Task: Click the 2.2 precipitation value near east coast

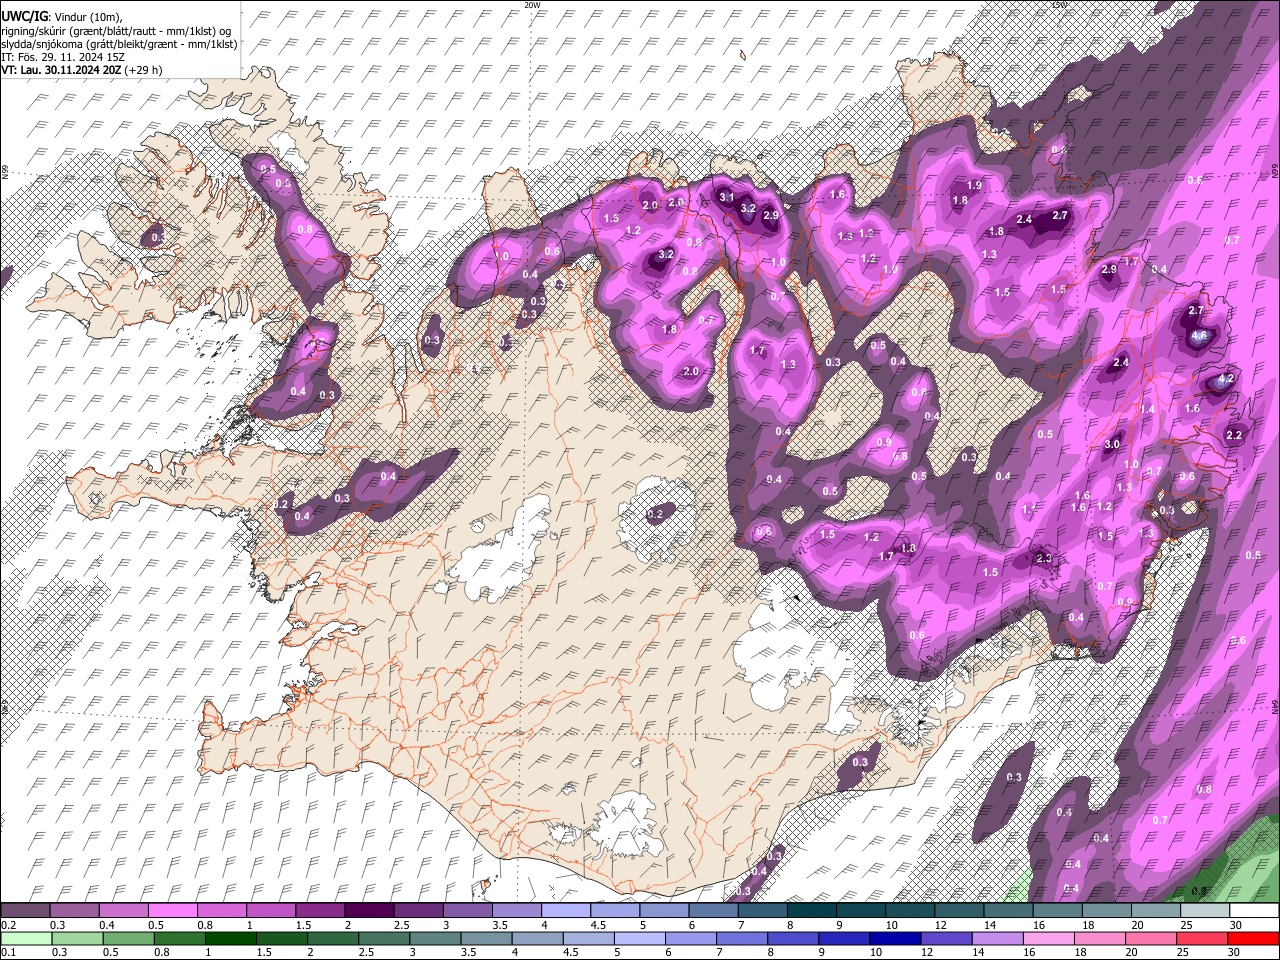Action: point(1234,435)
